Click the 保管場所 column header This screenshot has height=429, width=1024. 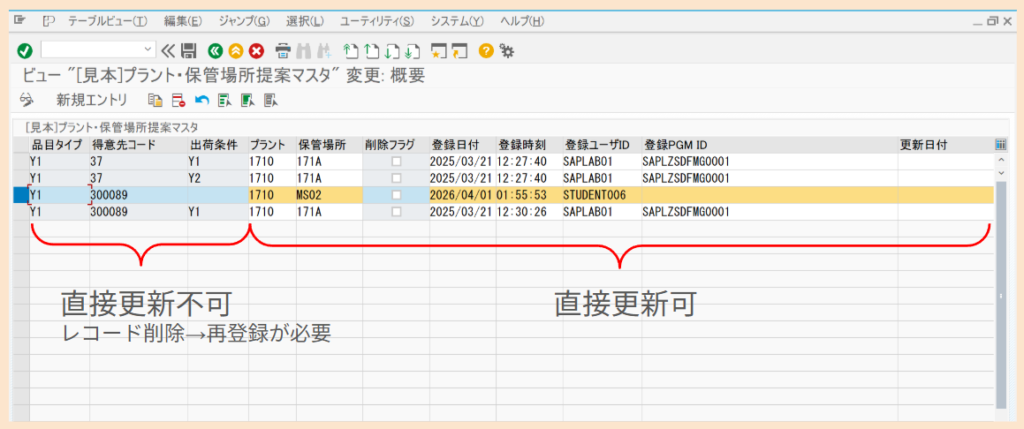[321, 144]
